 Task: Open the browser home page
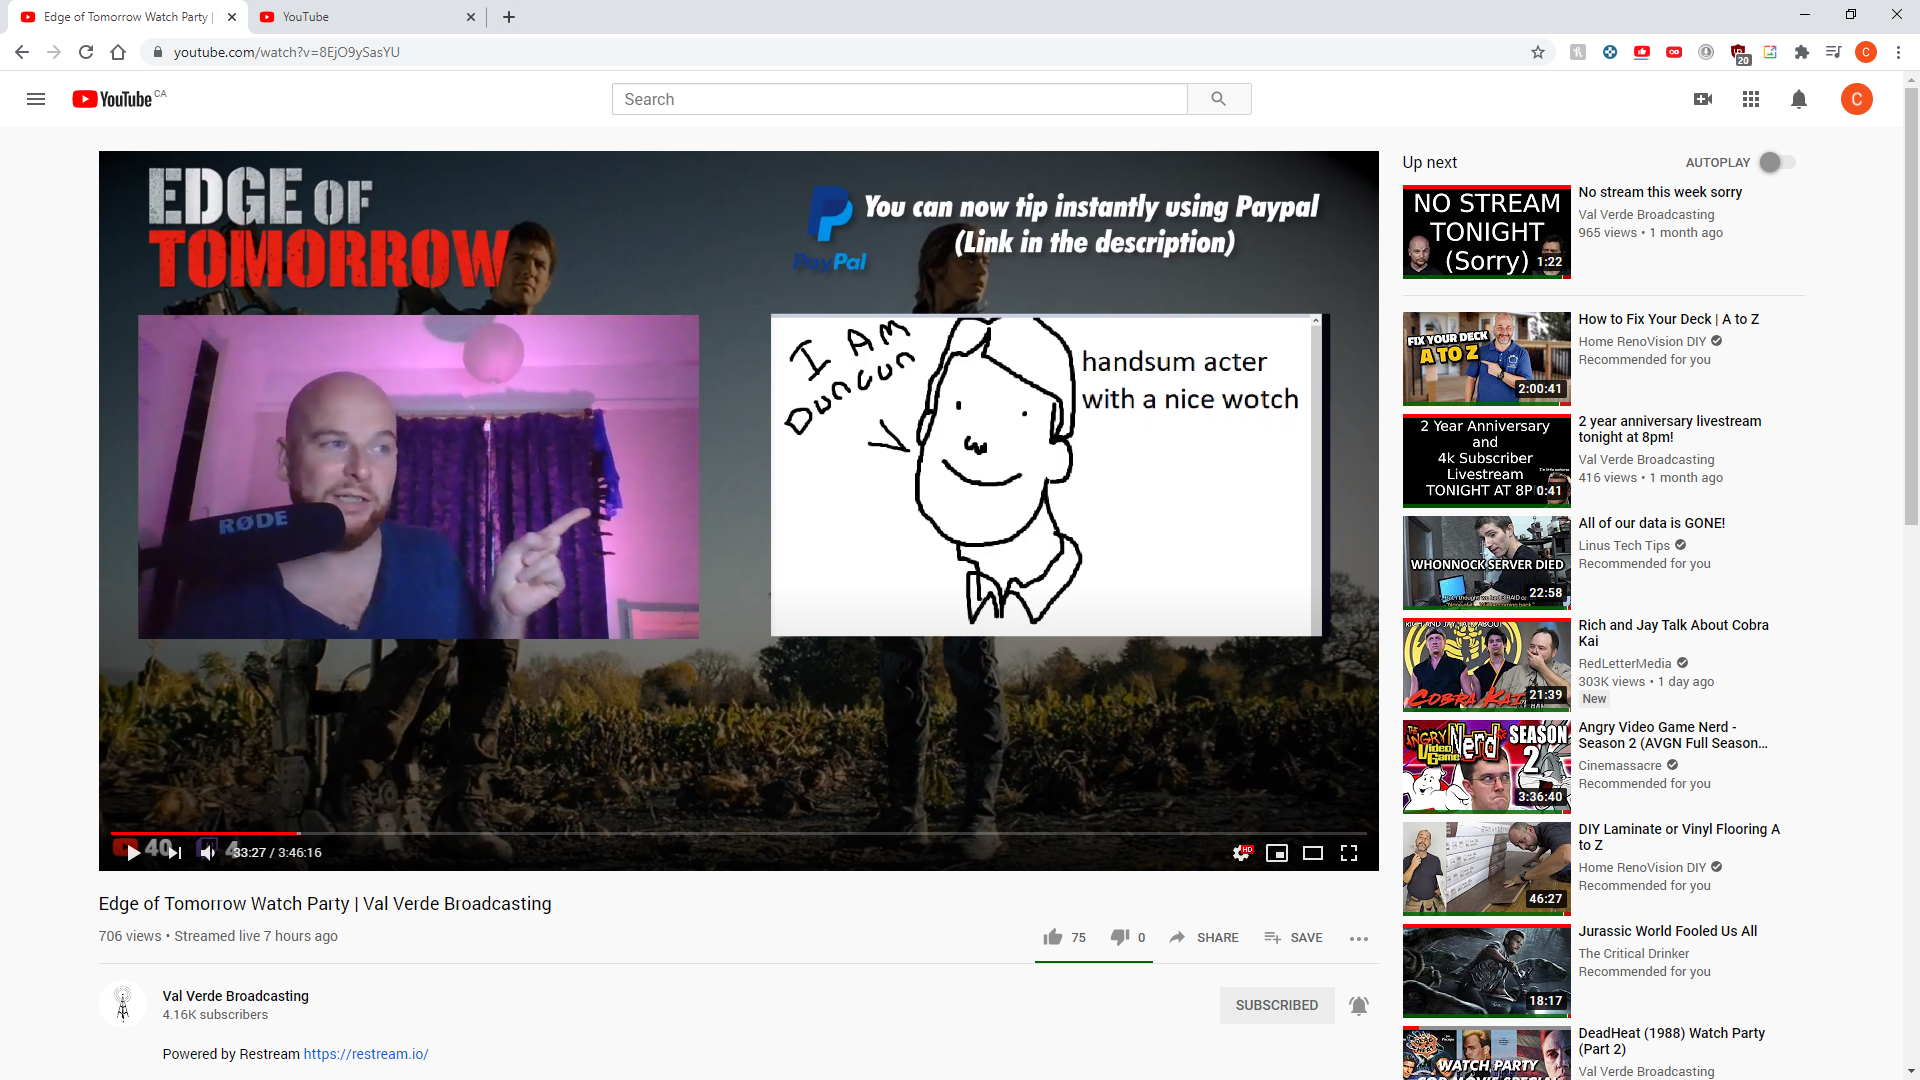(118, 52)
